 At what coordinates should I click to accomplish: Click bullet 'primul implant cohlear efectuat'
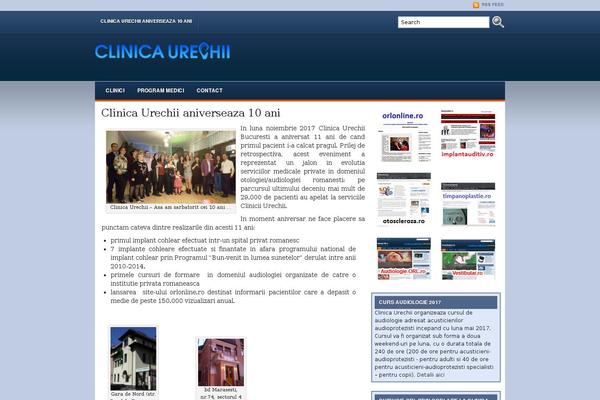[x=205, y=240]
